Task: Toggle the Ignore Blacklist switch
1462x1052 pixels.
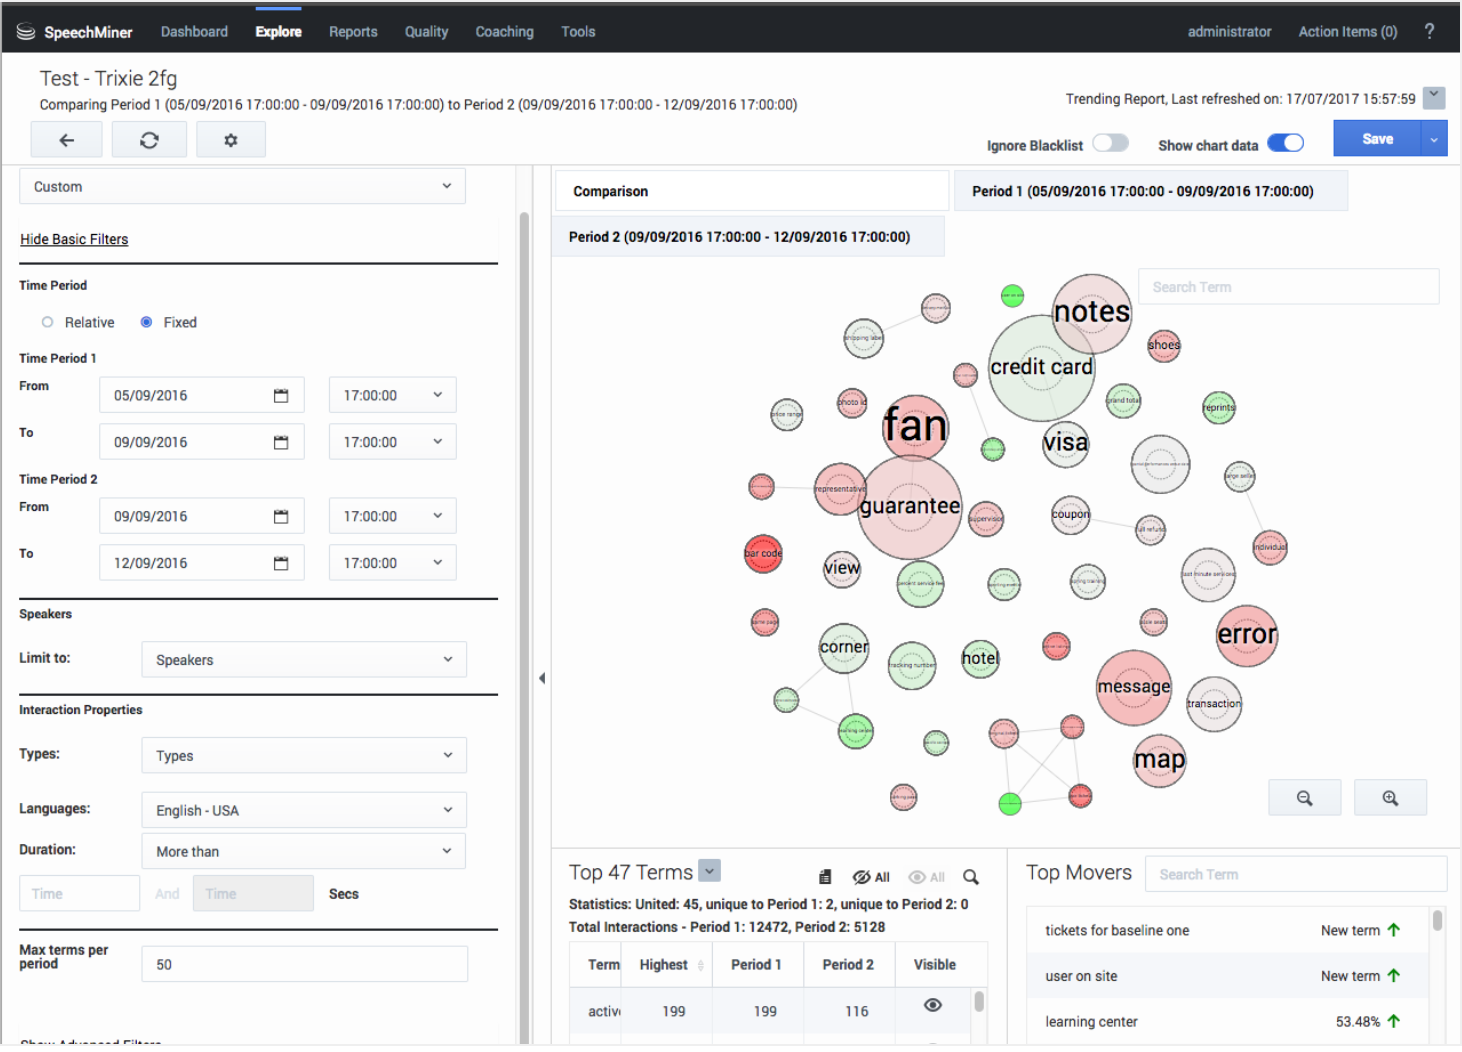Action: click(1110, 143)
